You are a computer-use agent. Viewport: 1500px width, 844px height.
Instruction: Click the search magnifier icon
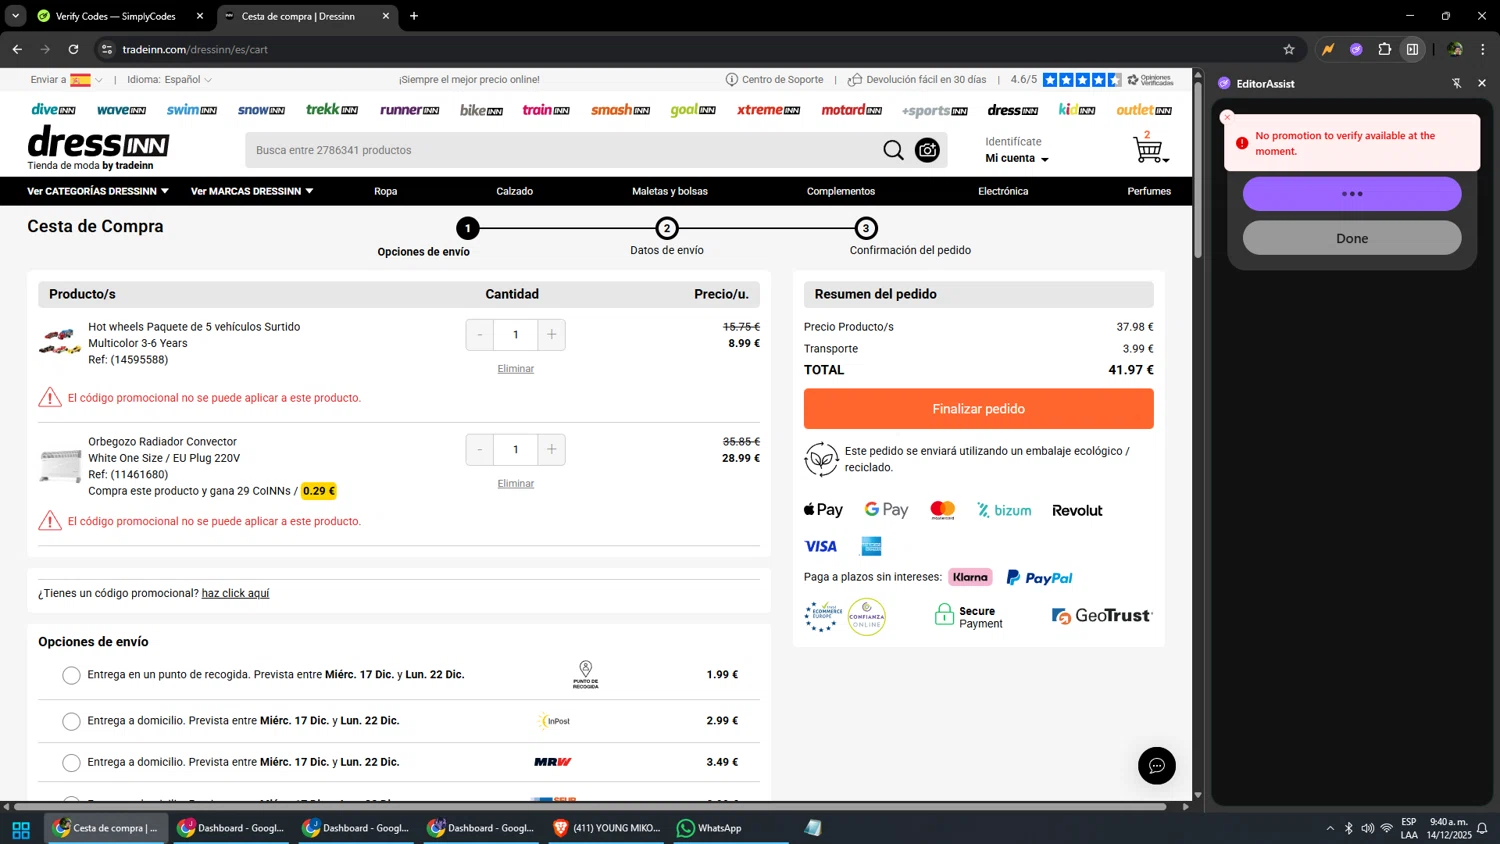893,150
